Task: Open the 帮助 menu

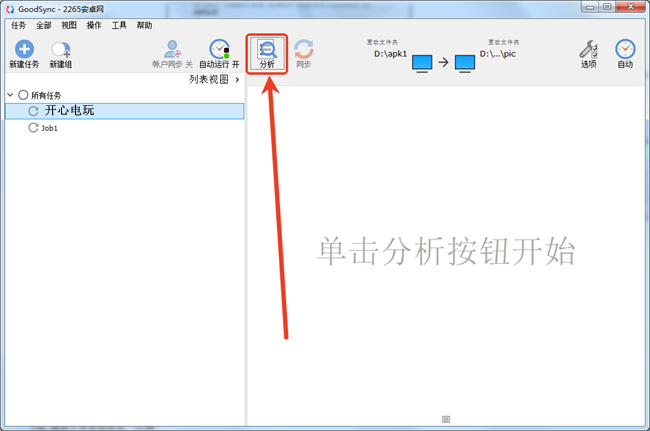Action: click(x=144, y=25)
